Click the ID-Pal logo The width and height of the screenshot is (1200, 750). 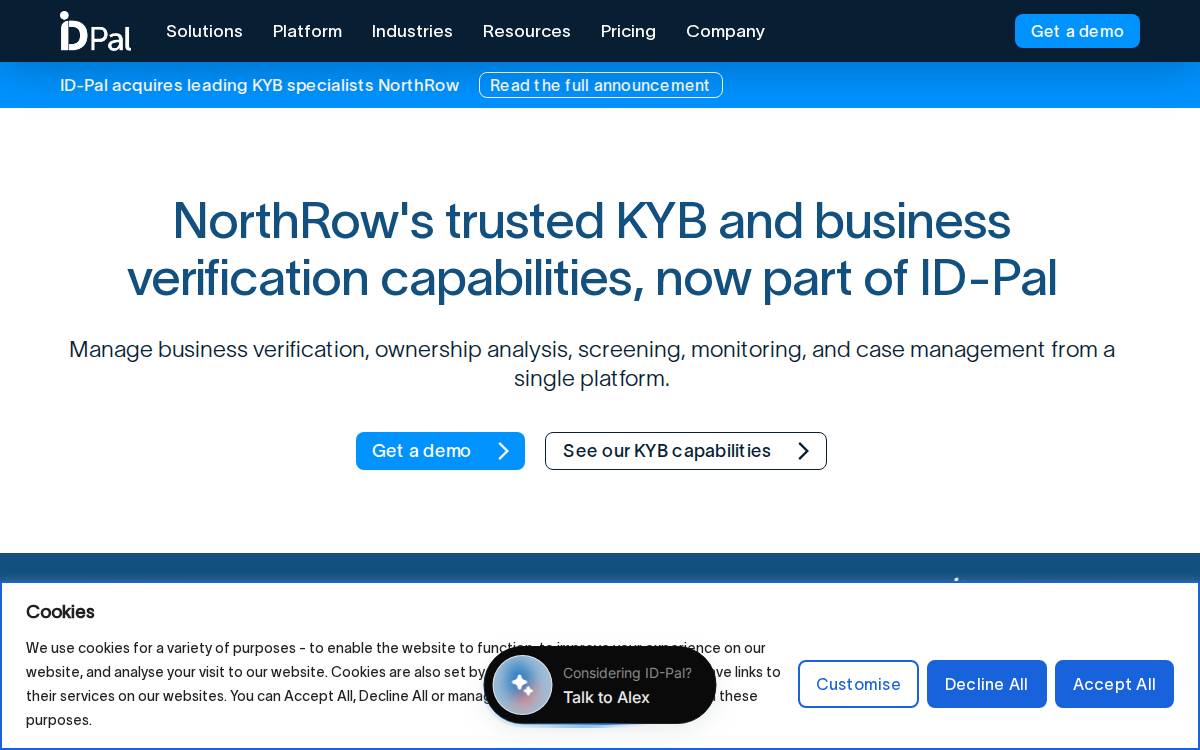(95, 31)
